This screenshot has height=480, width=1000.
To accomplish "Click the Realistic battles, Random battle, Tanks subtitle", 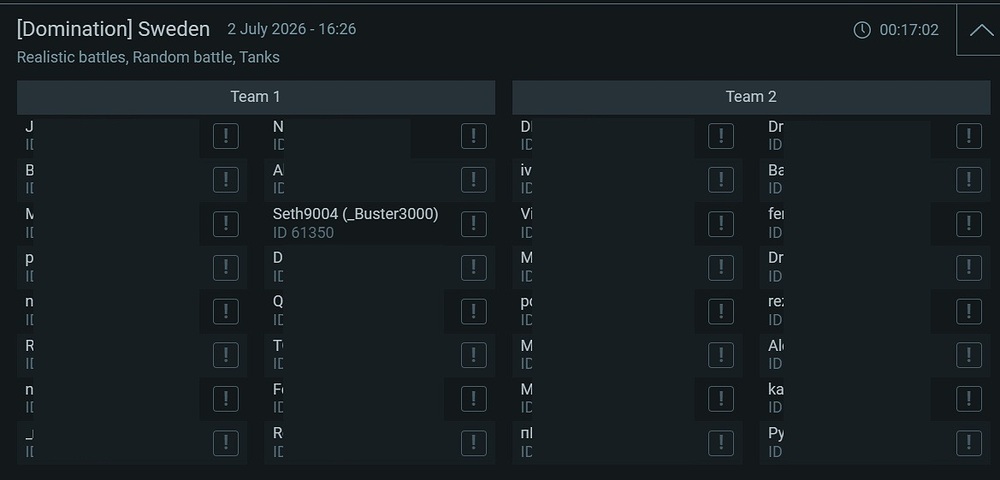I will tap(148, 57).
